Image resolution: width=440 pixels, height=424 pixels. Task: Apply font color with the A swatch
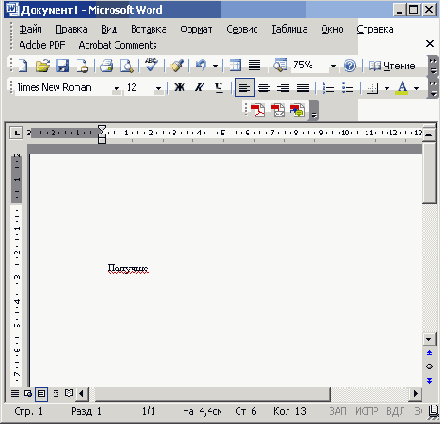[x=402, y=88]
